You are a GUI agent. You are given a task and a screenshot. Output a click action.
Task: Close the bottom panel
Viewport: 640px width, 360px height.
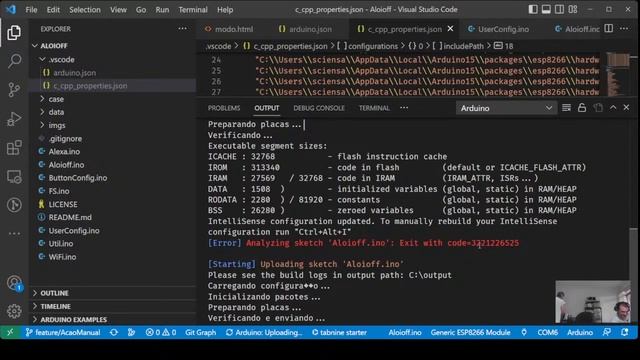click(626, 107)
